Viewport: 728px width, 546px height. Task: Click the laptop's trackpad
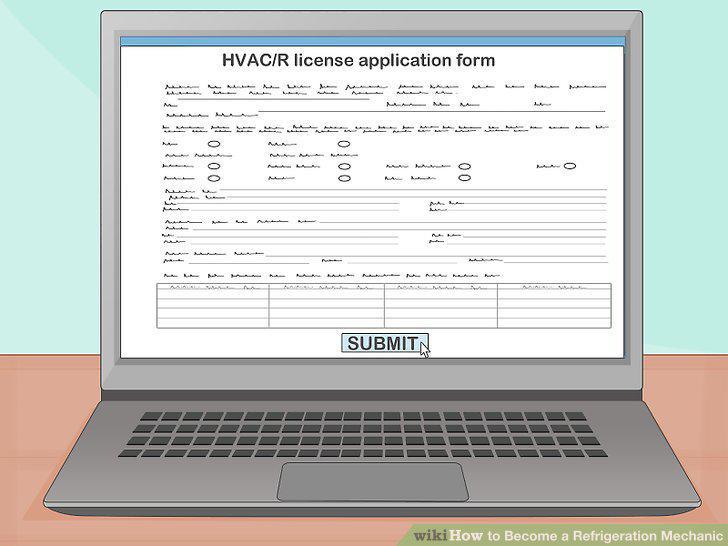(373, 482)
